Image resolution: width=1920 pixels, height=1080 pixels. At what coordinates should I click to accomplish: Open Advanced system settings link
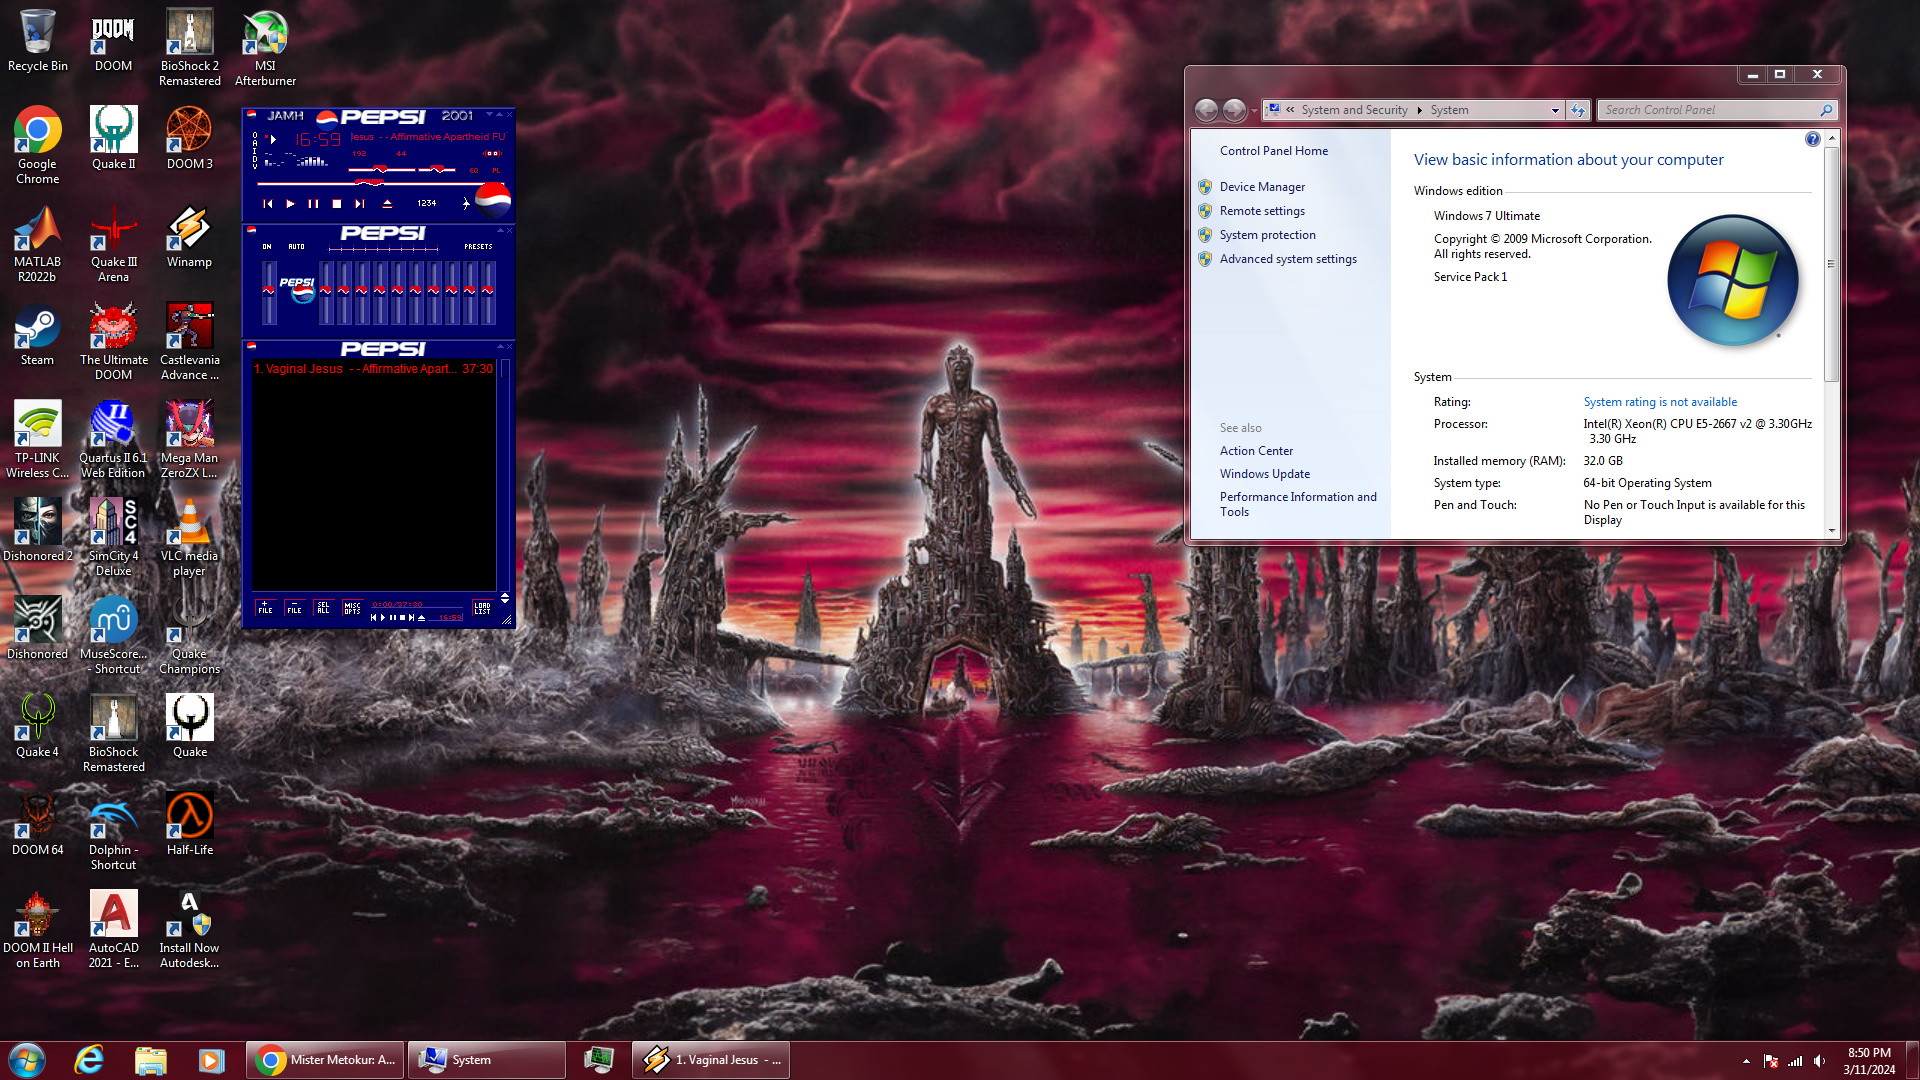pos(1288,259)
